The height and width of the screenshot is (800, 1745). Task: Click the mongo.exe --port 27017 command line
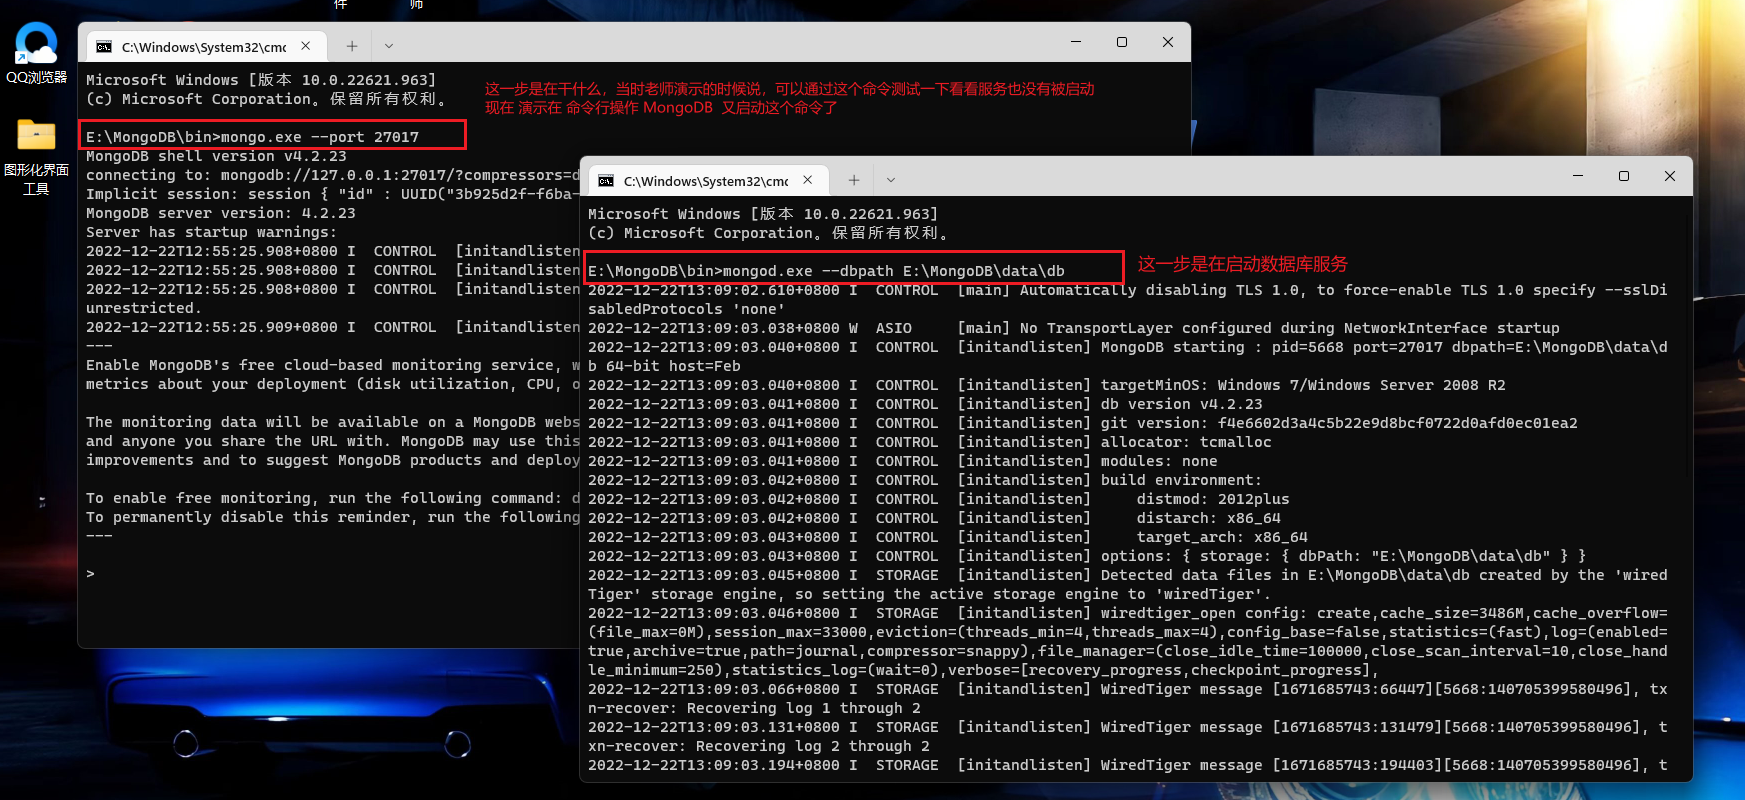[x=253, y=137]
